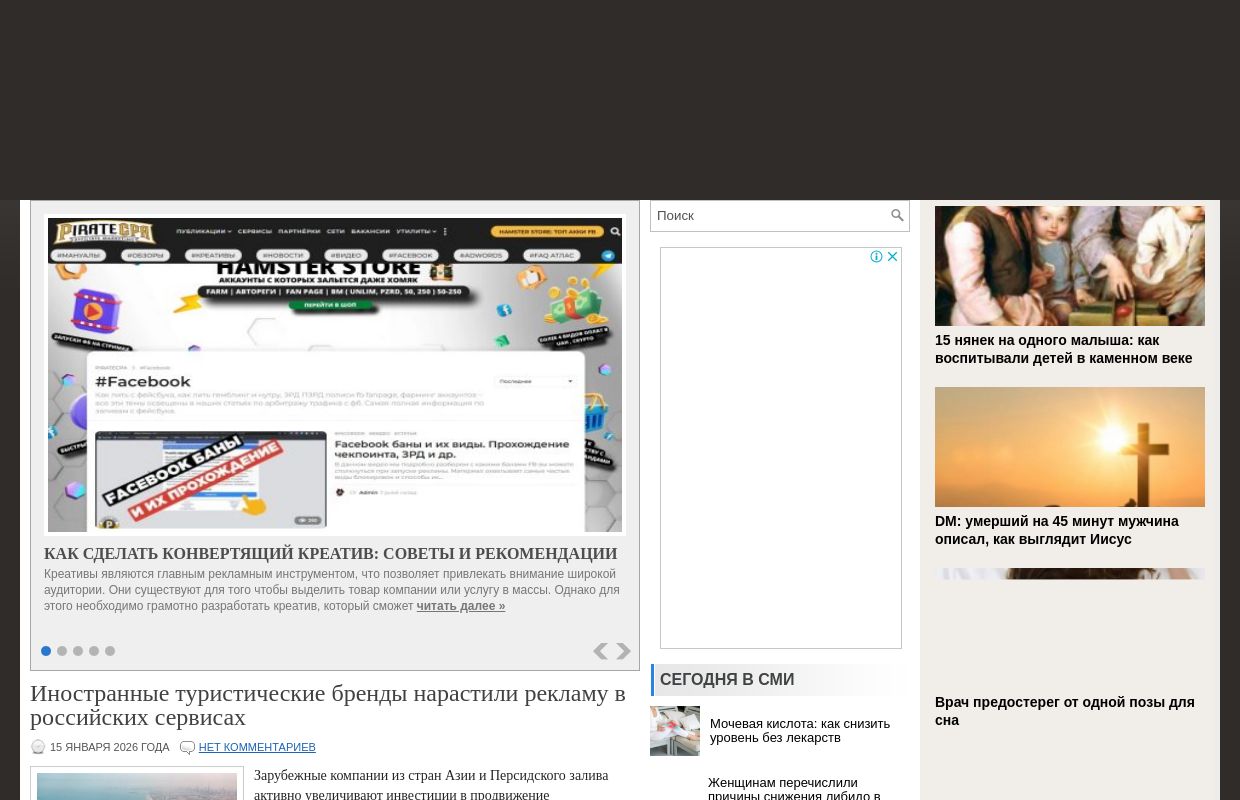1240x800 pixels.
Task: Read "Мочевая кислота: как снизить уровень" article
Action: (x=799, y=730)
